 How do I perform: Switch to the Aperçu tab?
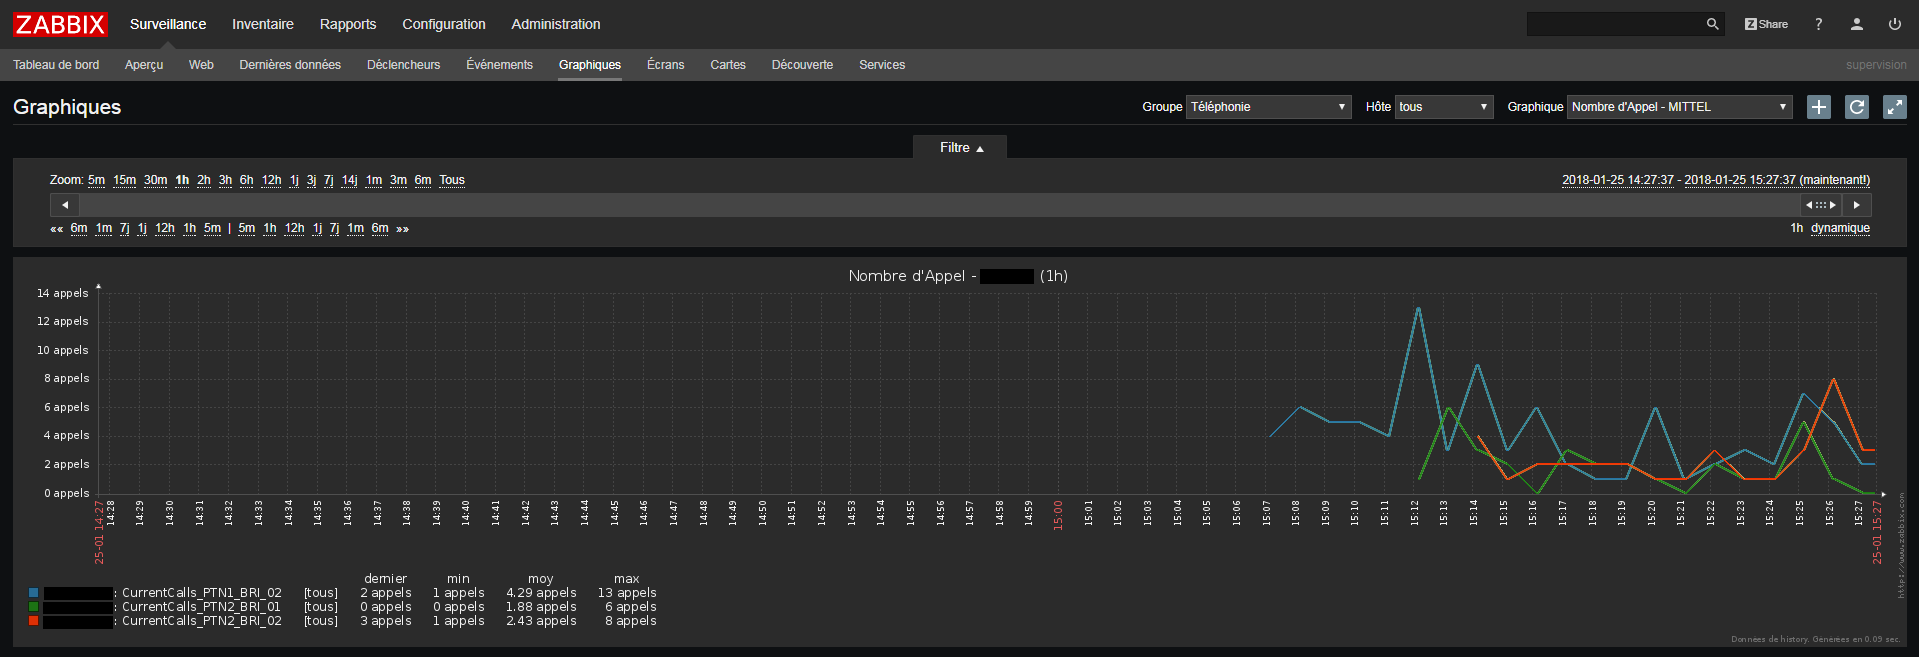pos(144,65)
